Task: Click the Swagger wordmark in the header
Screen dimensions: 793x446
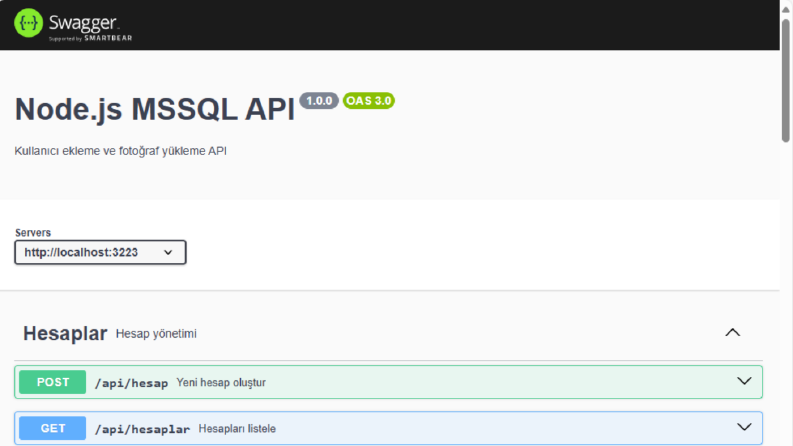Action: tap(83, 23)
